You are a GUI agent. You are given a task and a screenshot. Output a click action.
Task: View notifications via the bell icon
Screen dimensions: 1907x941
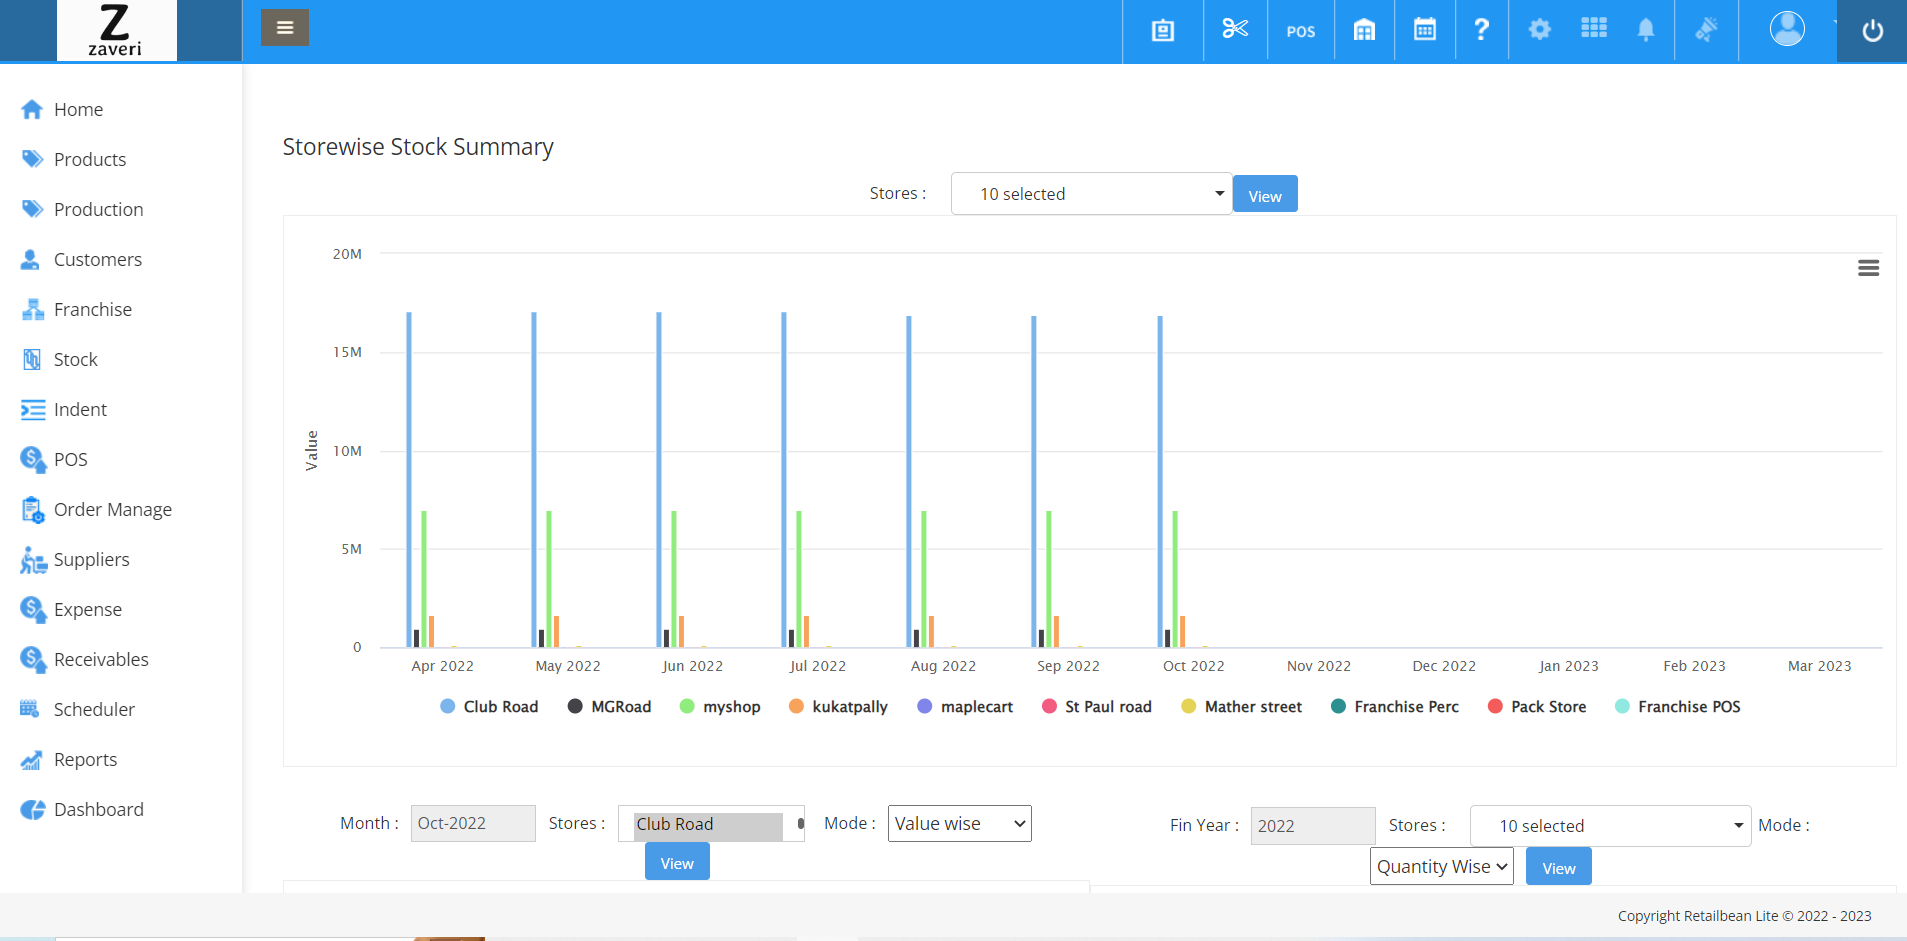tap(1646, 30)
